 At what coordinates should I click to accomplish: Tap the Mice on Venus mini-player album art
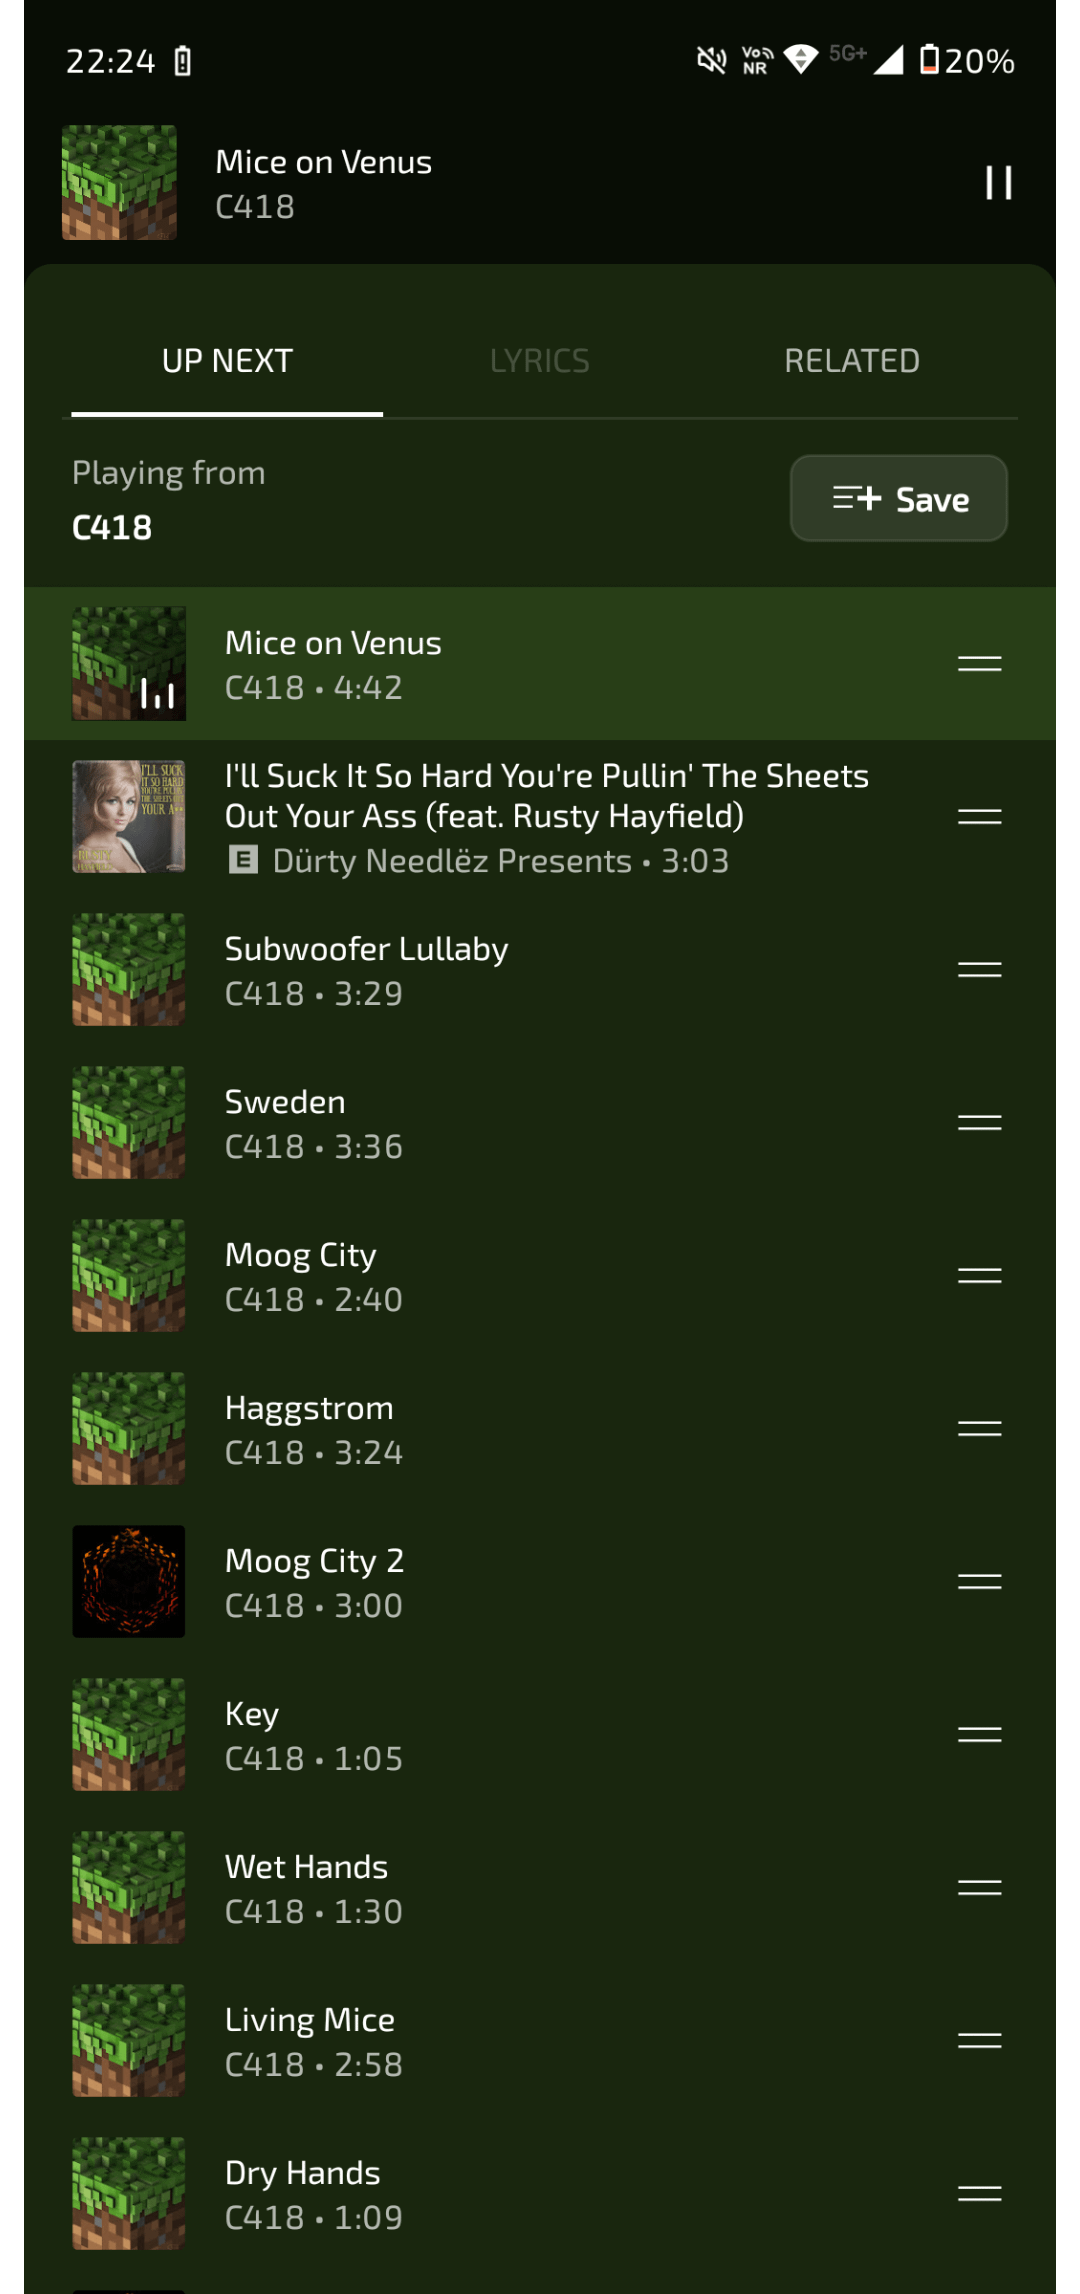(x=120, y=183)
